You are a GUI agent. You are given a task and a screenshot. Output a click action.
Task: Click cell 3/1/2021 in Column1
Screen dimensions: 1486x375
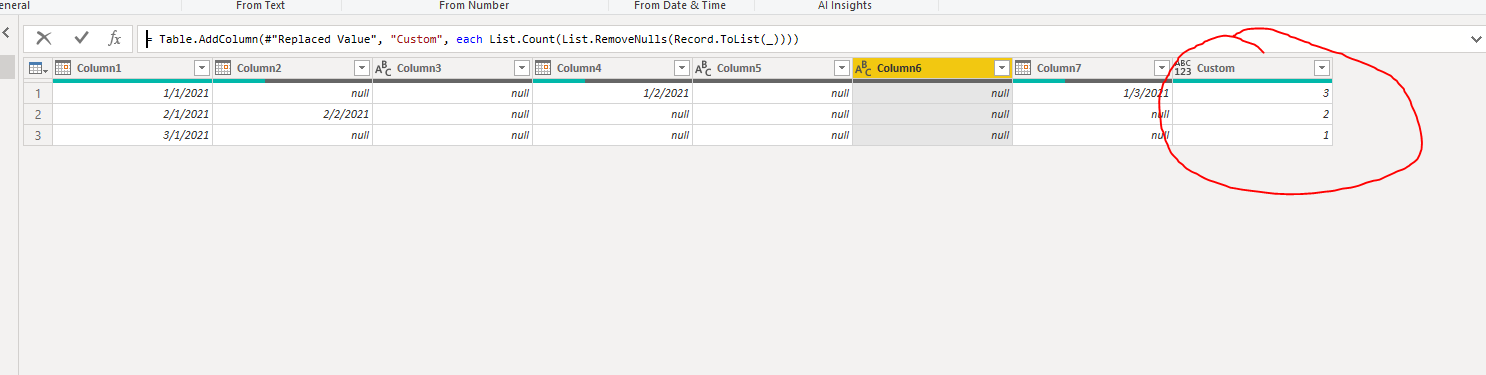[132, 135]
